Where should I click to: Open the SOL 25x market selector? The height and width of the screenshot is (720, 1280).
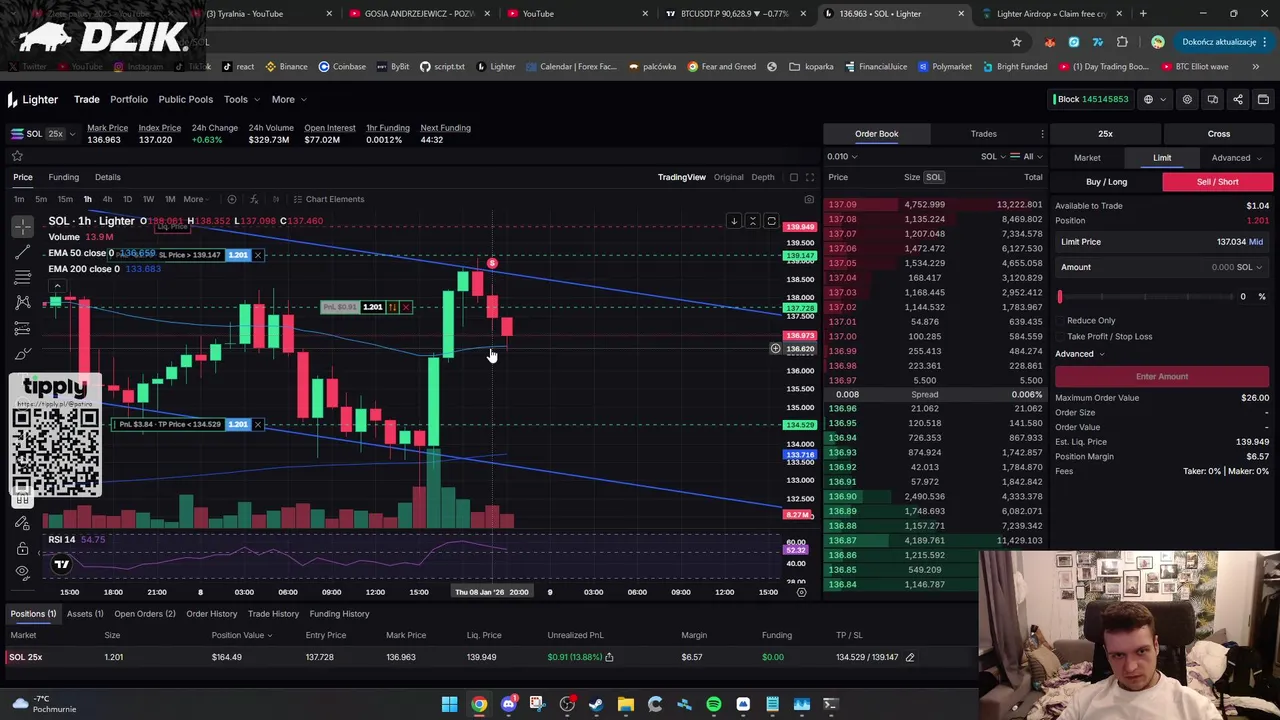click(x=42, y=134)
